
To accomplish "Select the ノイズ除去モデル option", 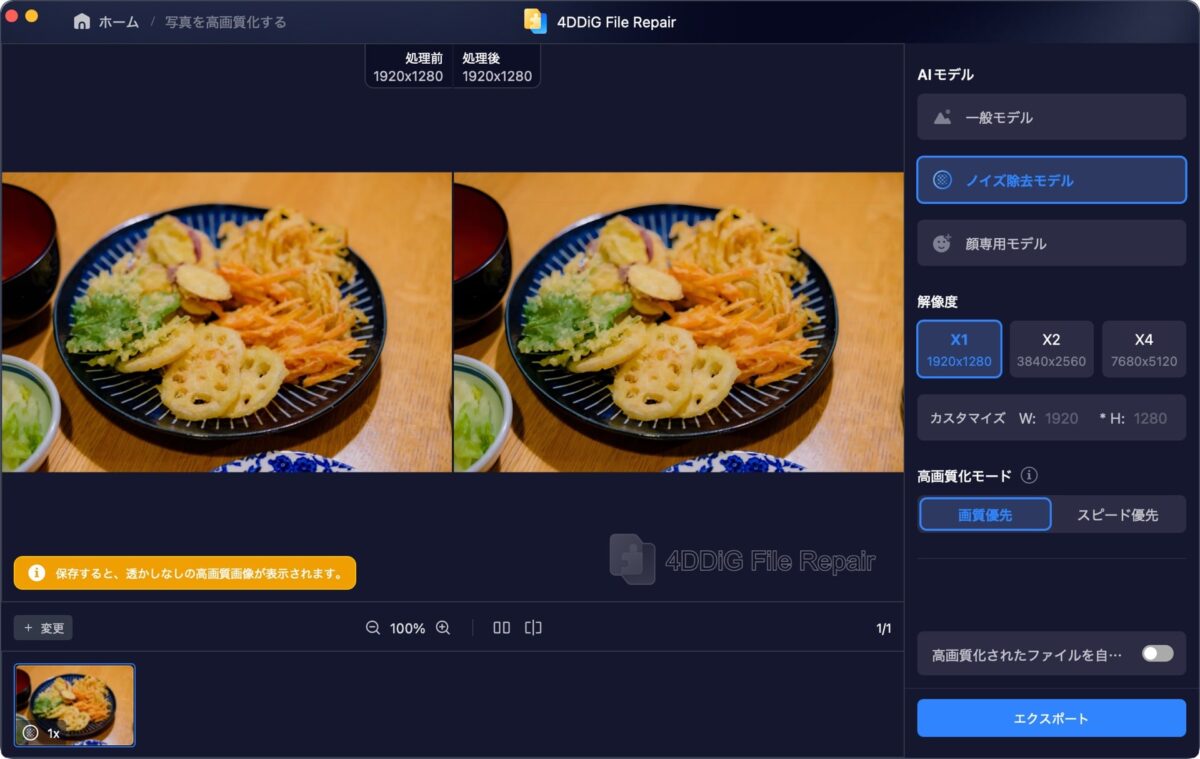I will [x=1051, y=180].
